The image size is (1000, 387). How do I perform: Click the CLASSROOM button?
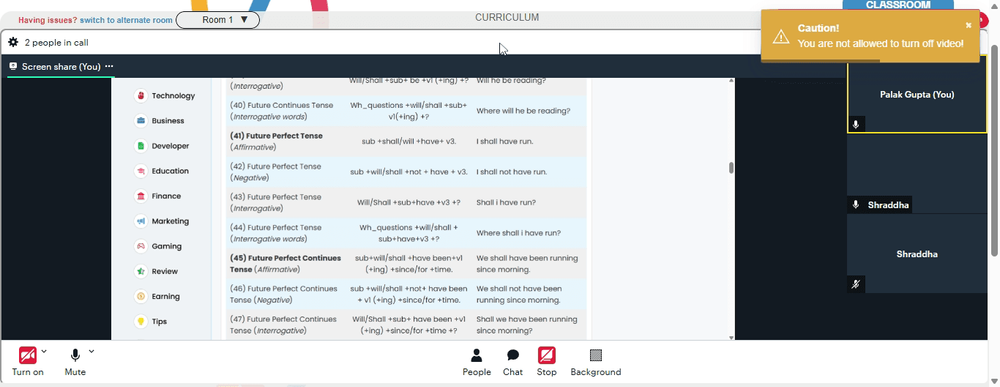(x=898, y=4)
